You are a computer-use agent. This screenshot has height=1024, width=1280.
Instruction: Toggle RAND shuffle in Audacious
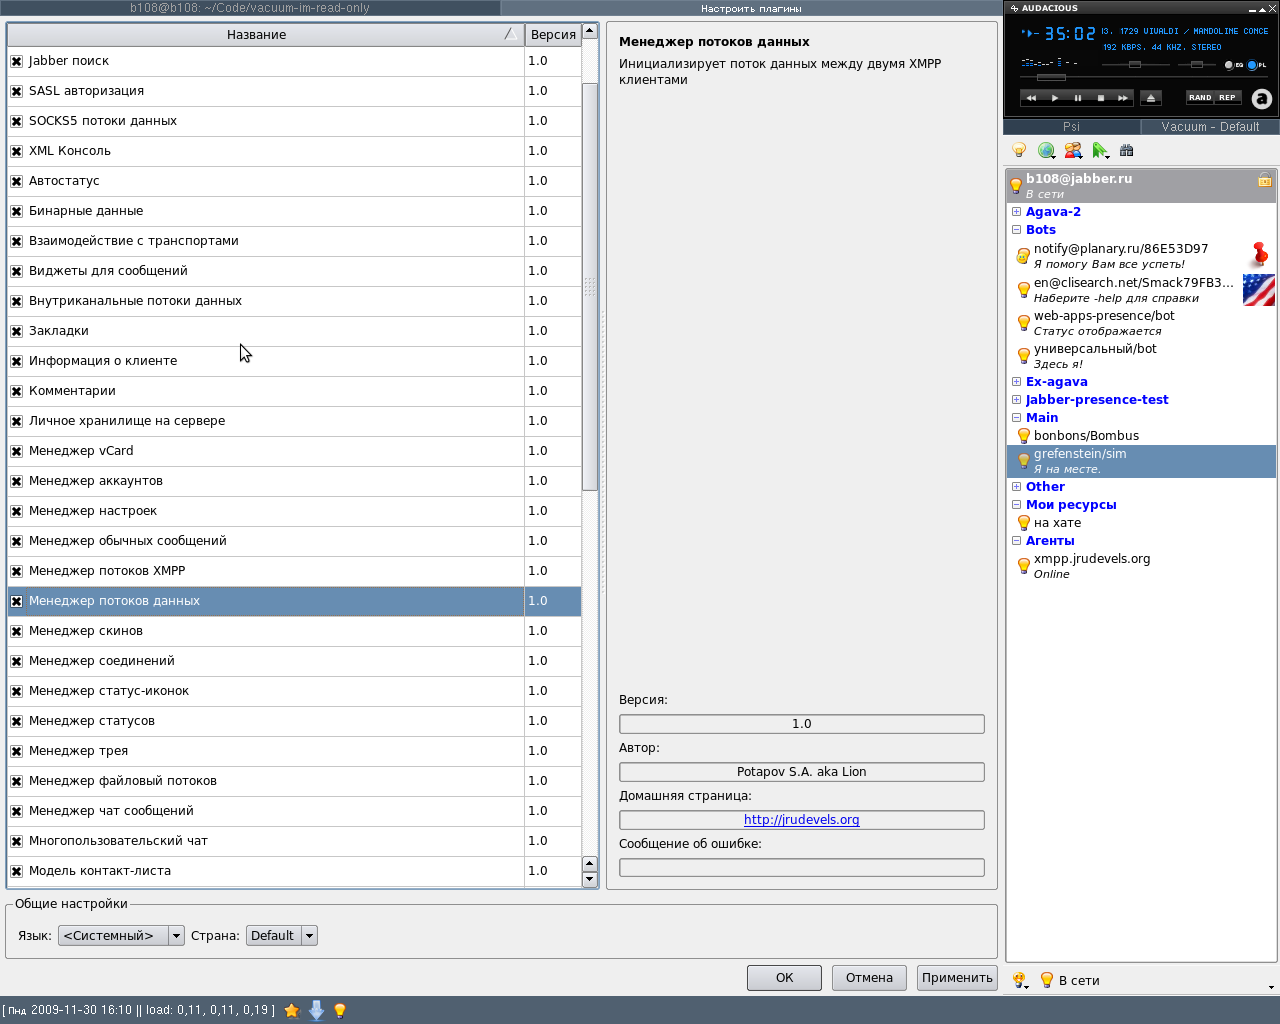pyautogui.click(x=1199, y=98)
